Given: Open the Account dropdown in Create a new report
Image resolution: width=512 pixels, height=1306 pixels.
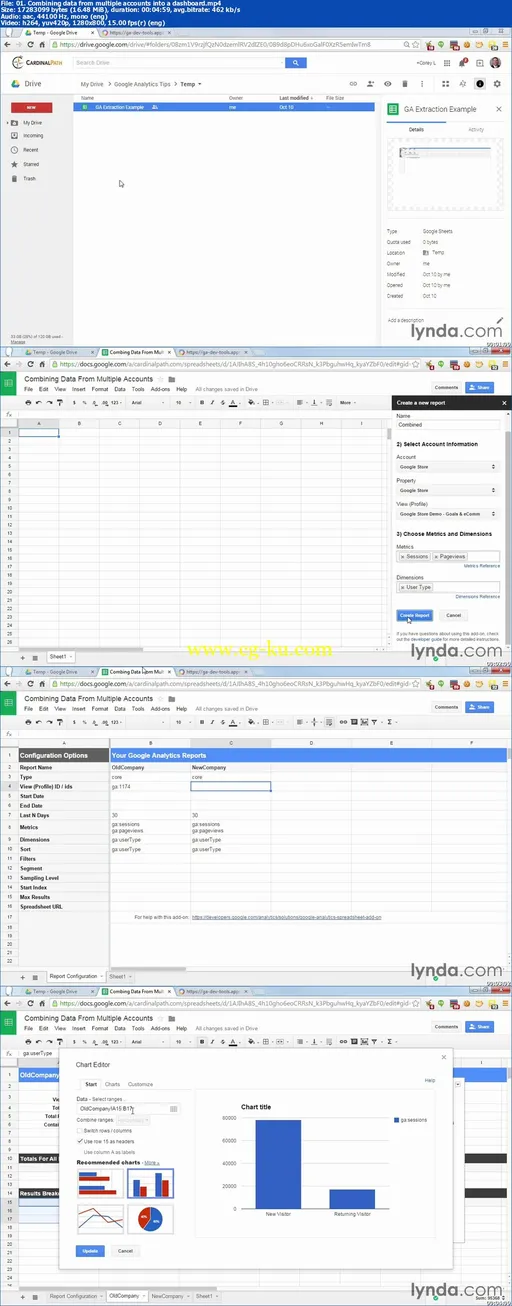Looking at the screenshot, I should (x=447, y=467).
